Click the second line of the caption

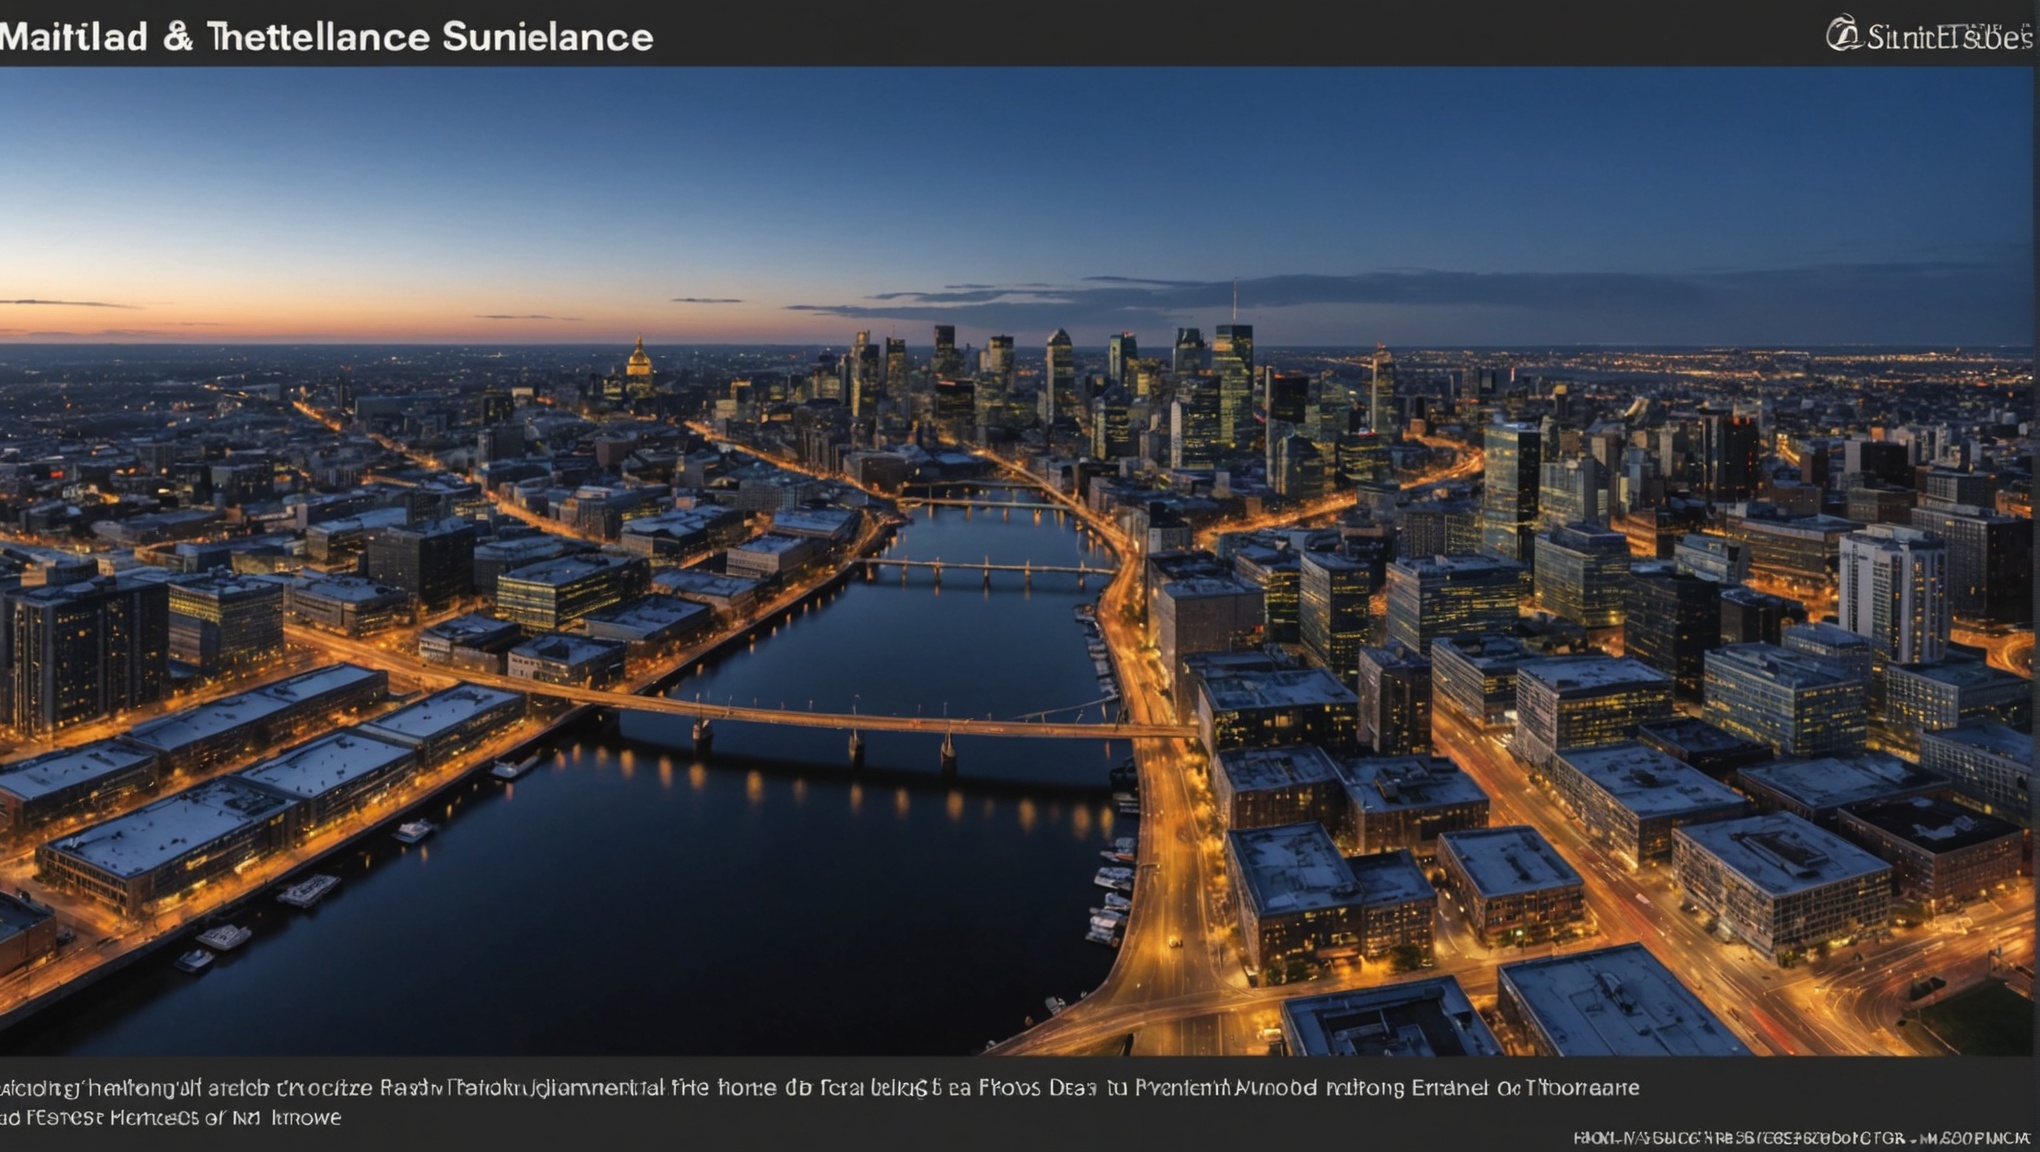pos(170,1118)
